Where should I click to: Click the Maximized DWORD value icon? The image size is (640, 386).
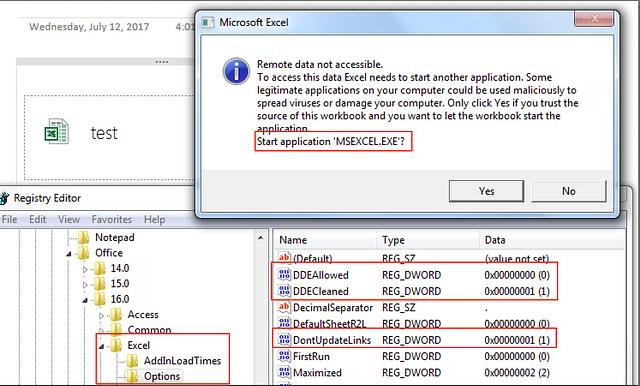tap(284, 372)
